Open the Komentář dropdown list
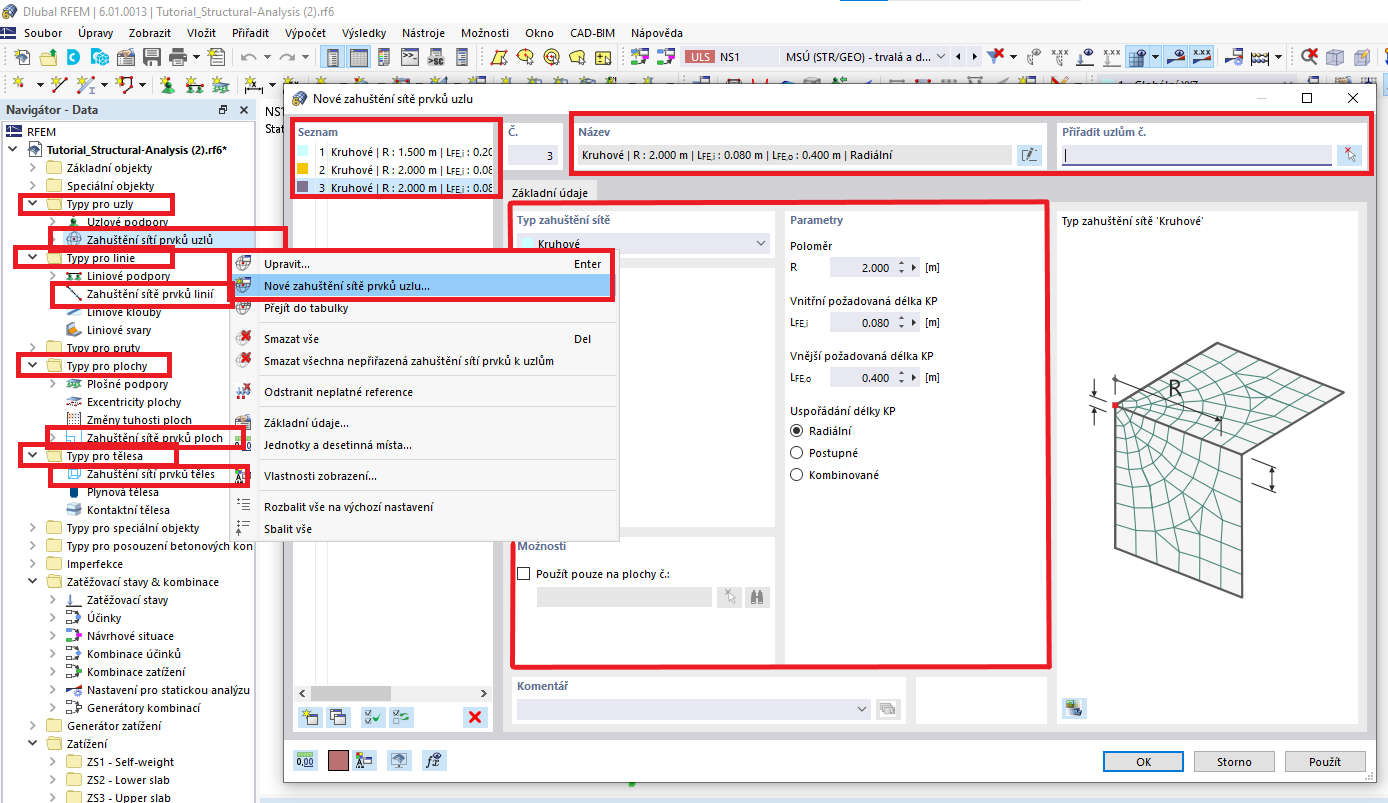The width and height of the screenshot is (1388, 803). 862,709
